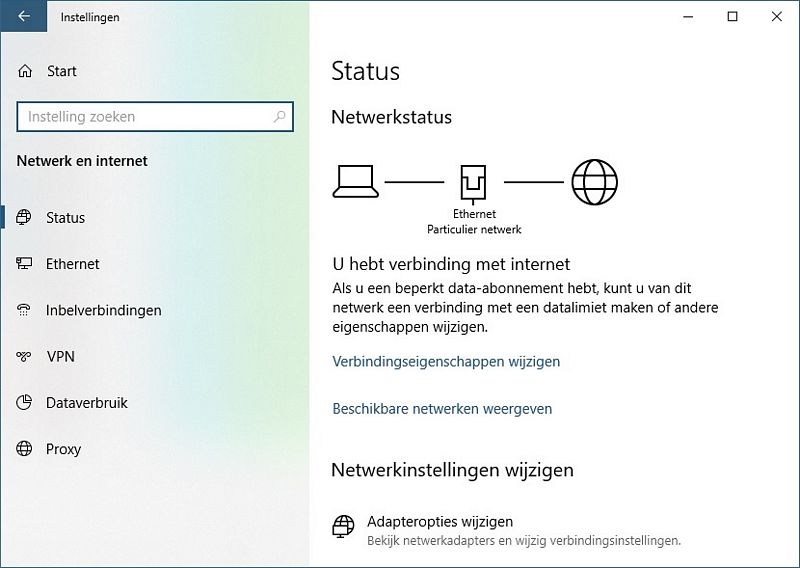Click the Dataverbruik pie chart icon
This screenshot has height=568, width=800.
[x=23, y=402]
